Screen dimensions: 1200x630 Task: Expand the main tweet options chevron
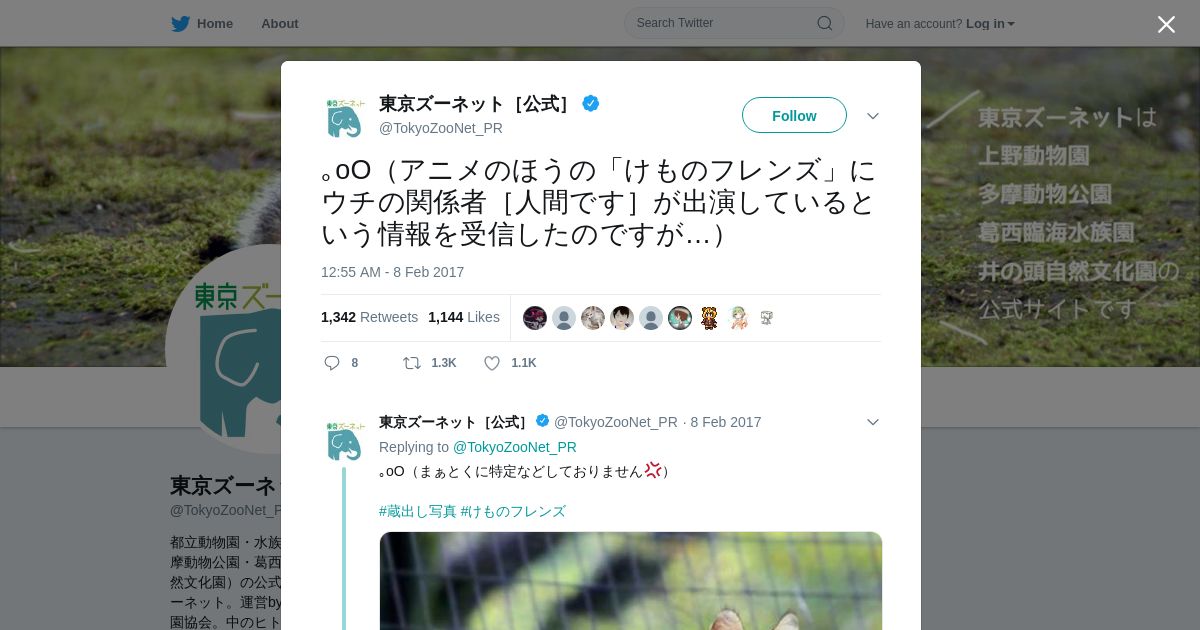873,116
